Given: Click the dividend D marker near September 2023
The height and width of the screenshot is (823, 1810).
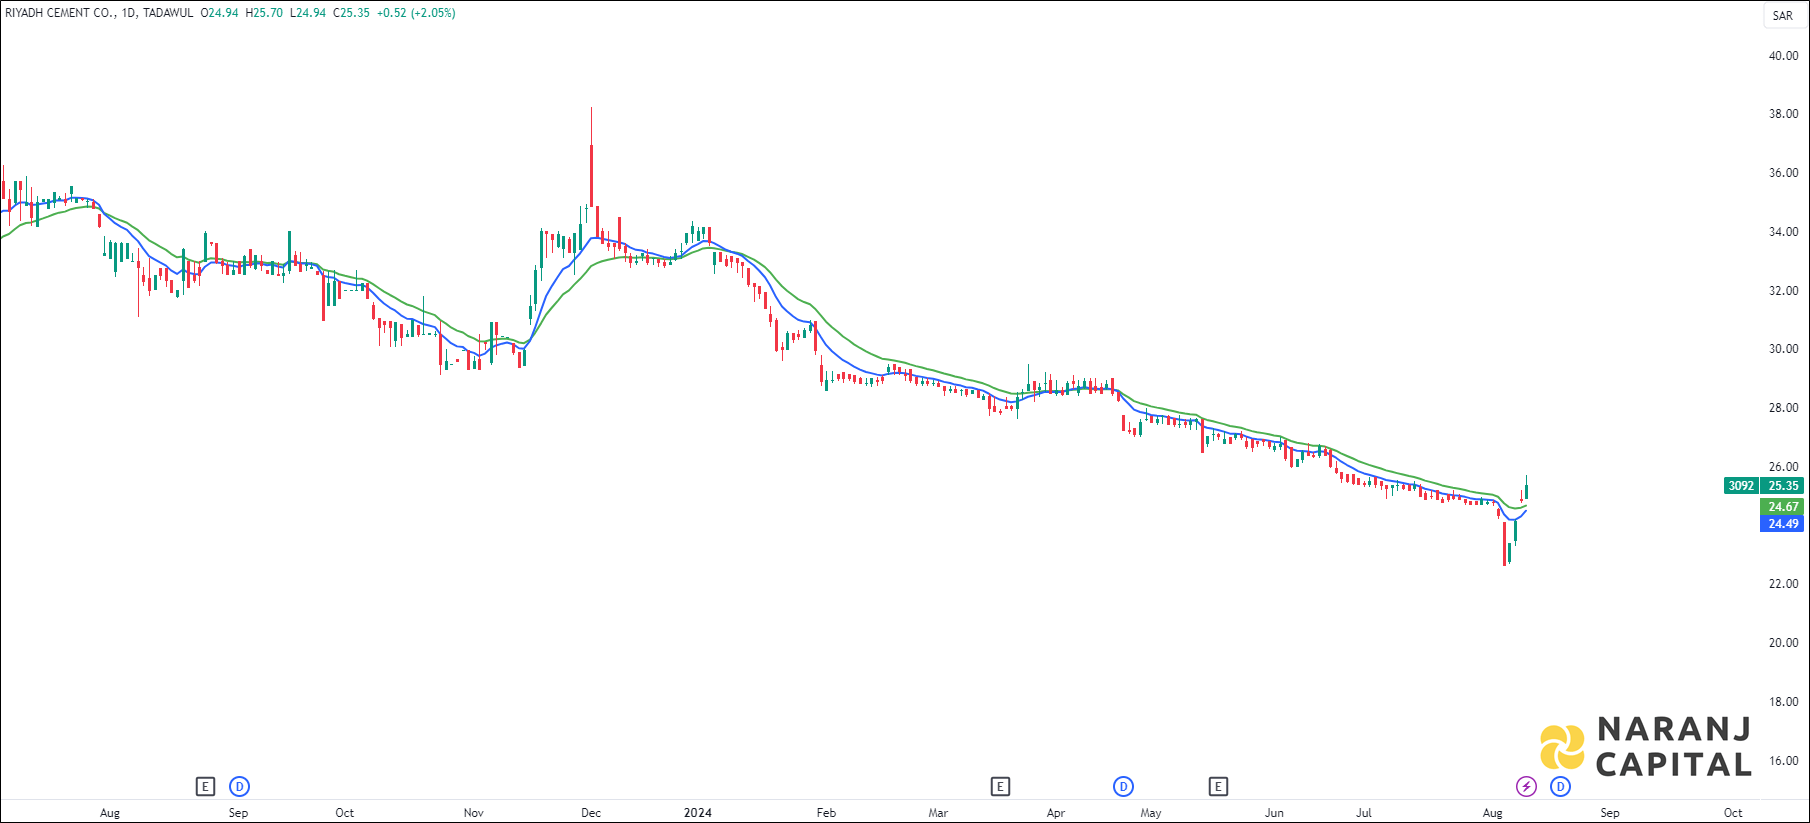Looking at the screenshot, I should [x=239, y=787].
